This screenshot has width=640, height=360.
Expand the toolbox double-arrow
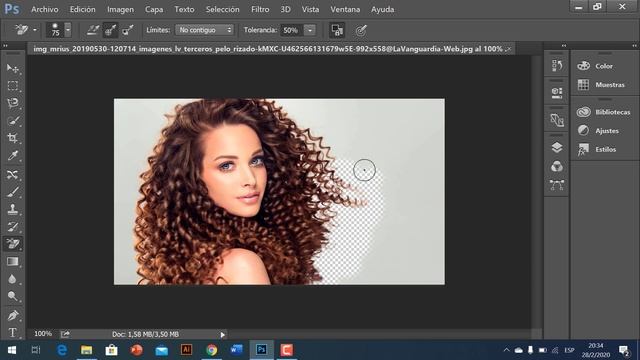pos(5,46)
